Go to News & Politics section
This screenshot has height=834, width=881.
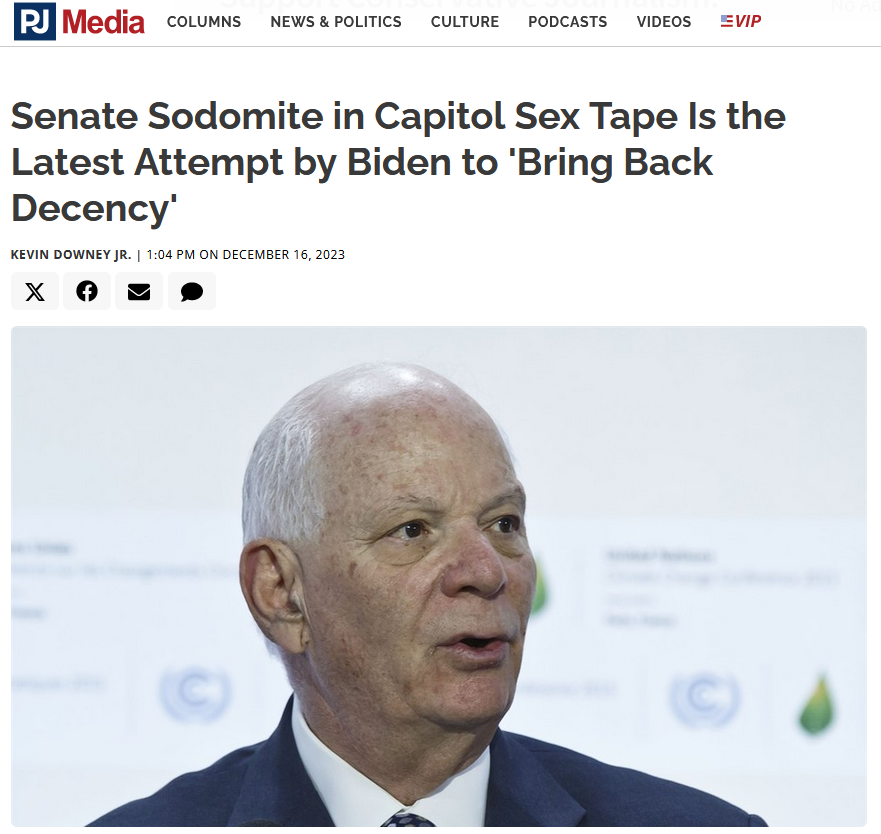(336, 22)
